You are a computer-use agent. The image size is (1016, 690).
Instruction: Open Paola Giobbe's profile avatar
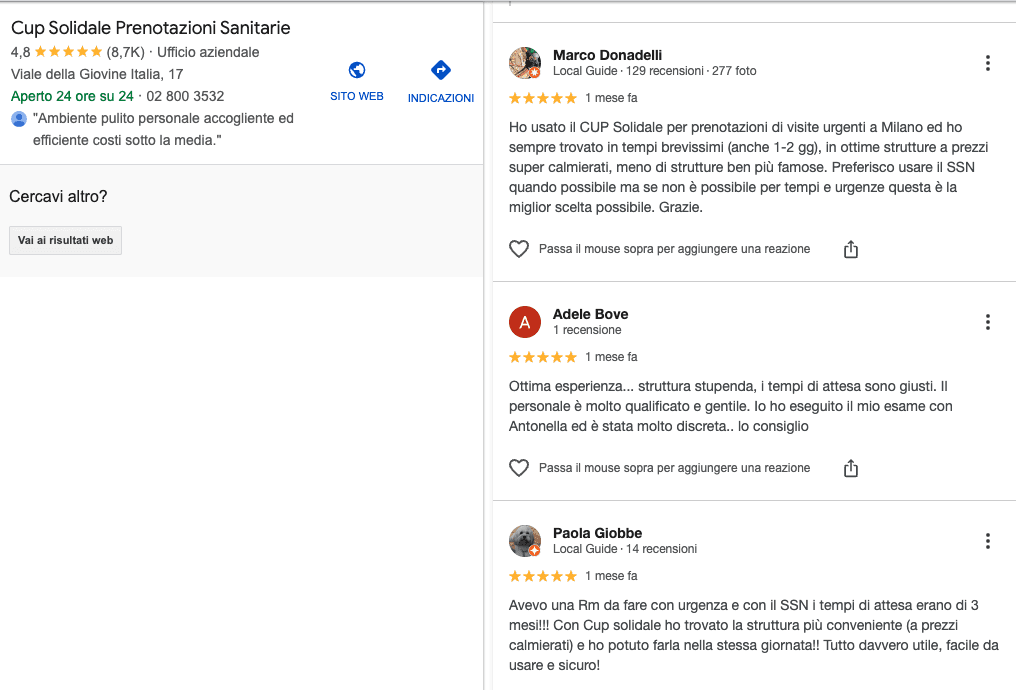coord(524,540)
